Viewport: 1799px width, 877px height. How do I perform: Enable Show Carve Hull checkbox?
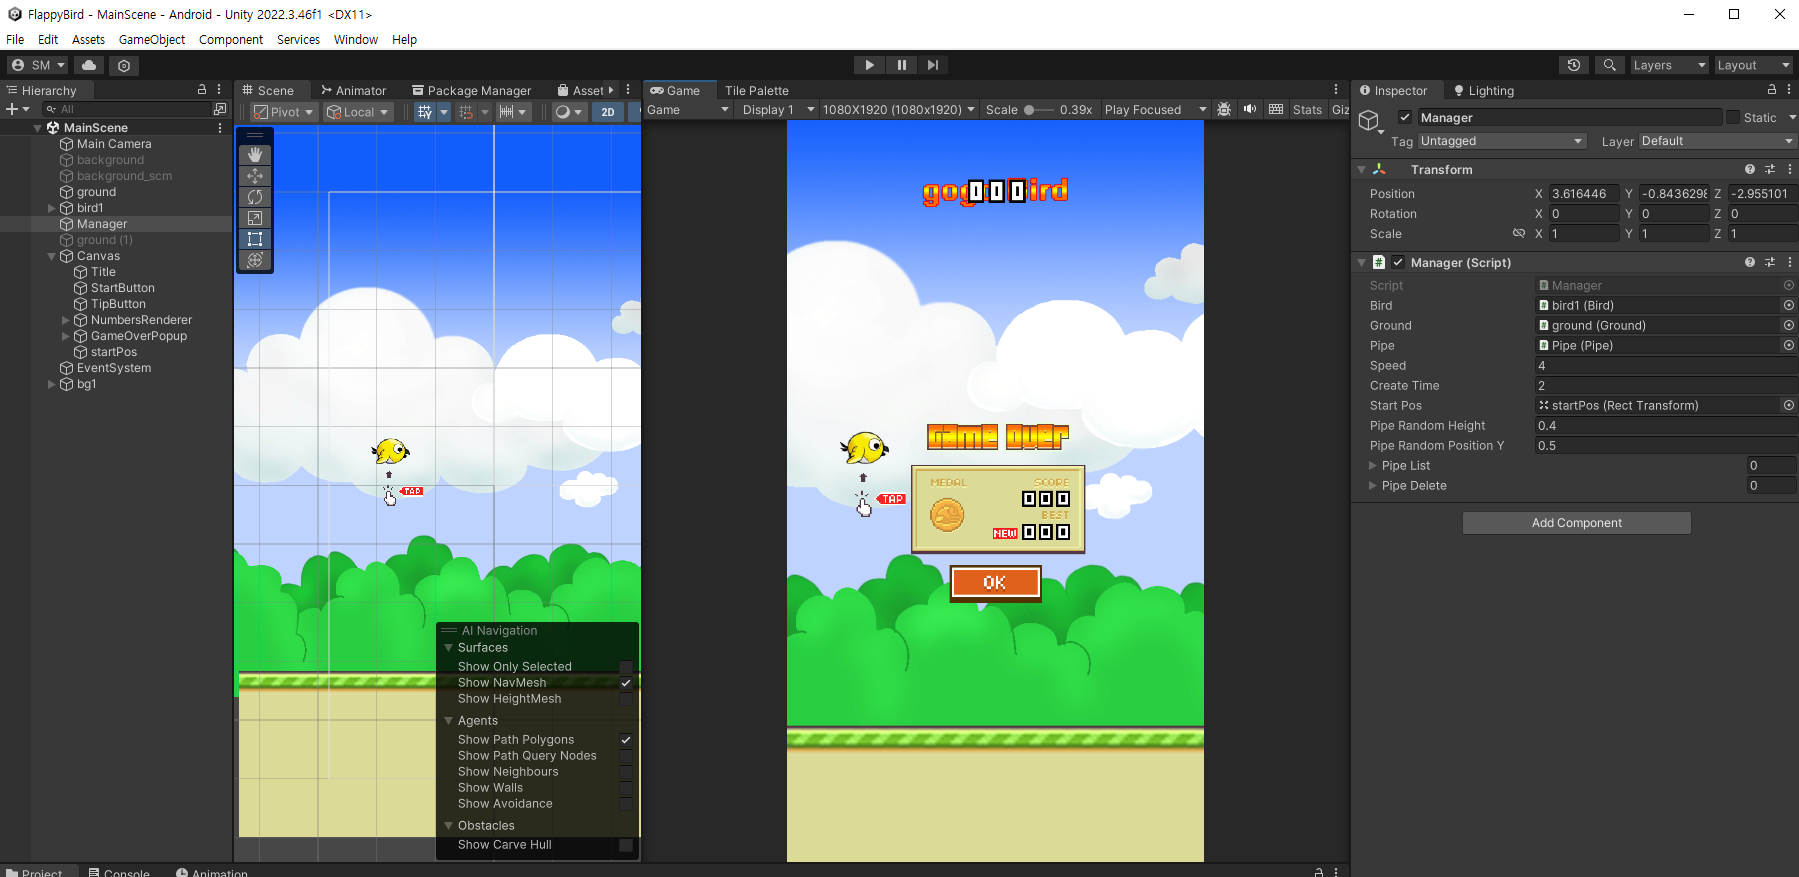click(x=626, y=845)
